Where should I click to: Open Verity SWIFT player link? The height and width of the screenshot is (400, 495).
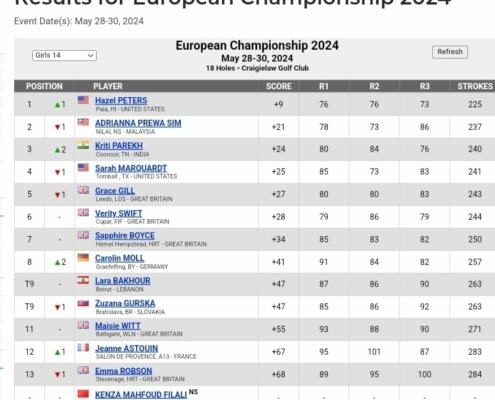[x=119, y=213]
